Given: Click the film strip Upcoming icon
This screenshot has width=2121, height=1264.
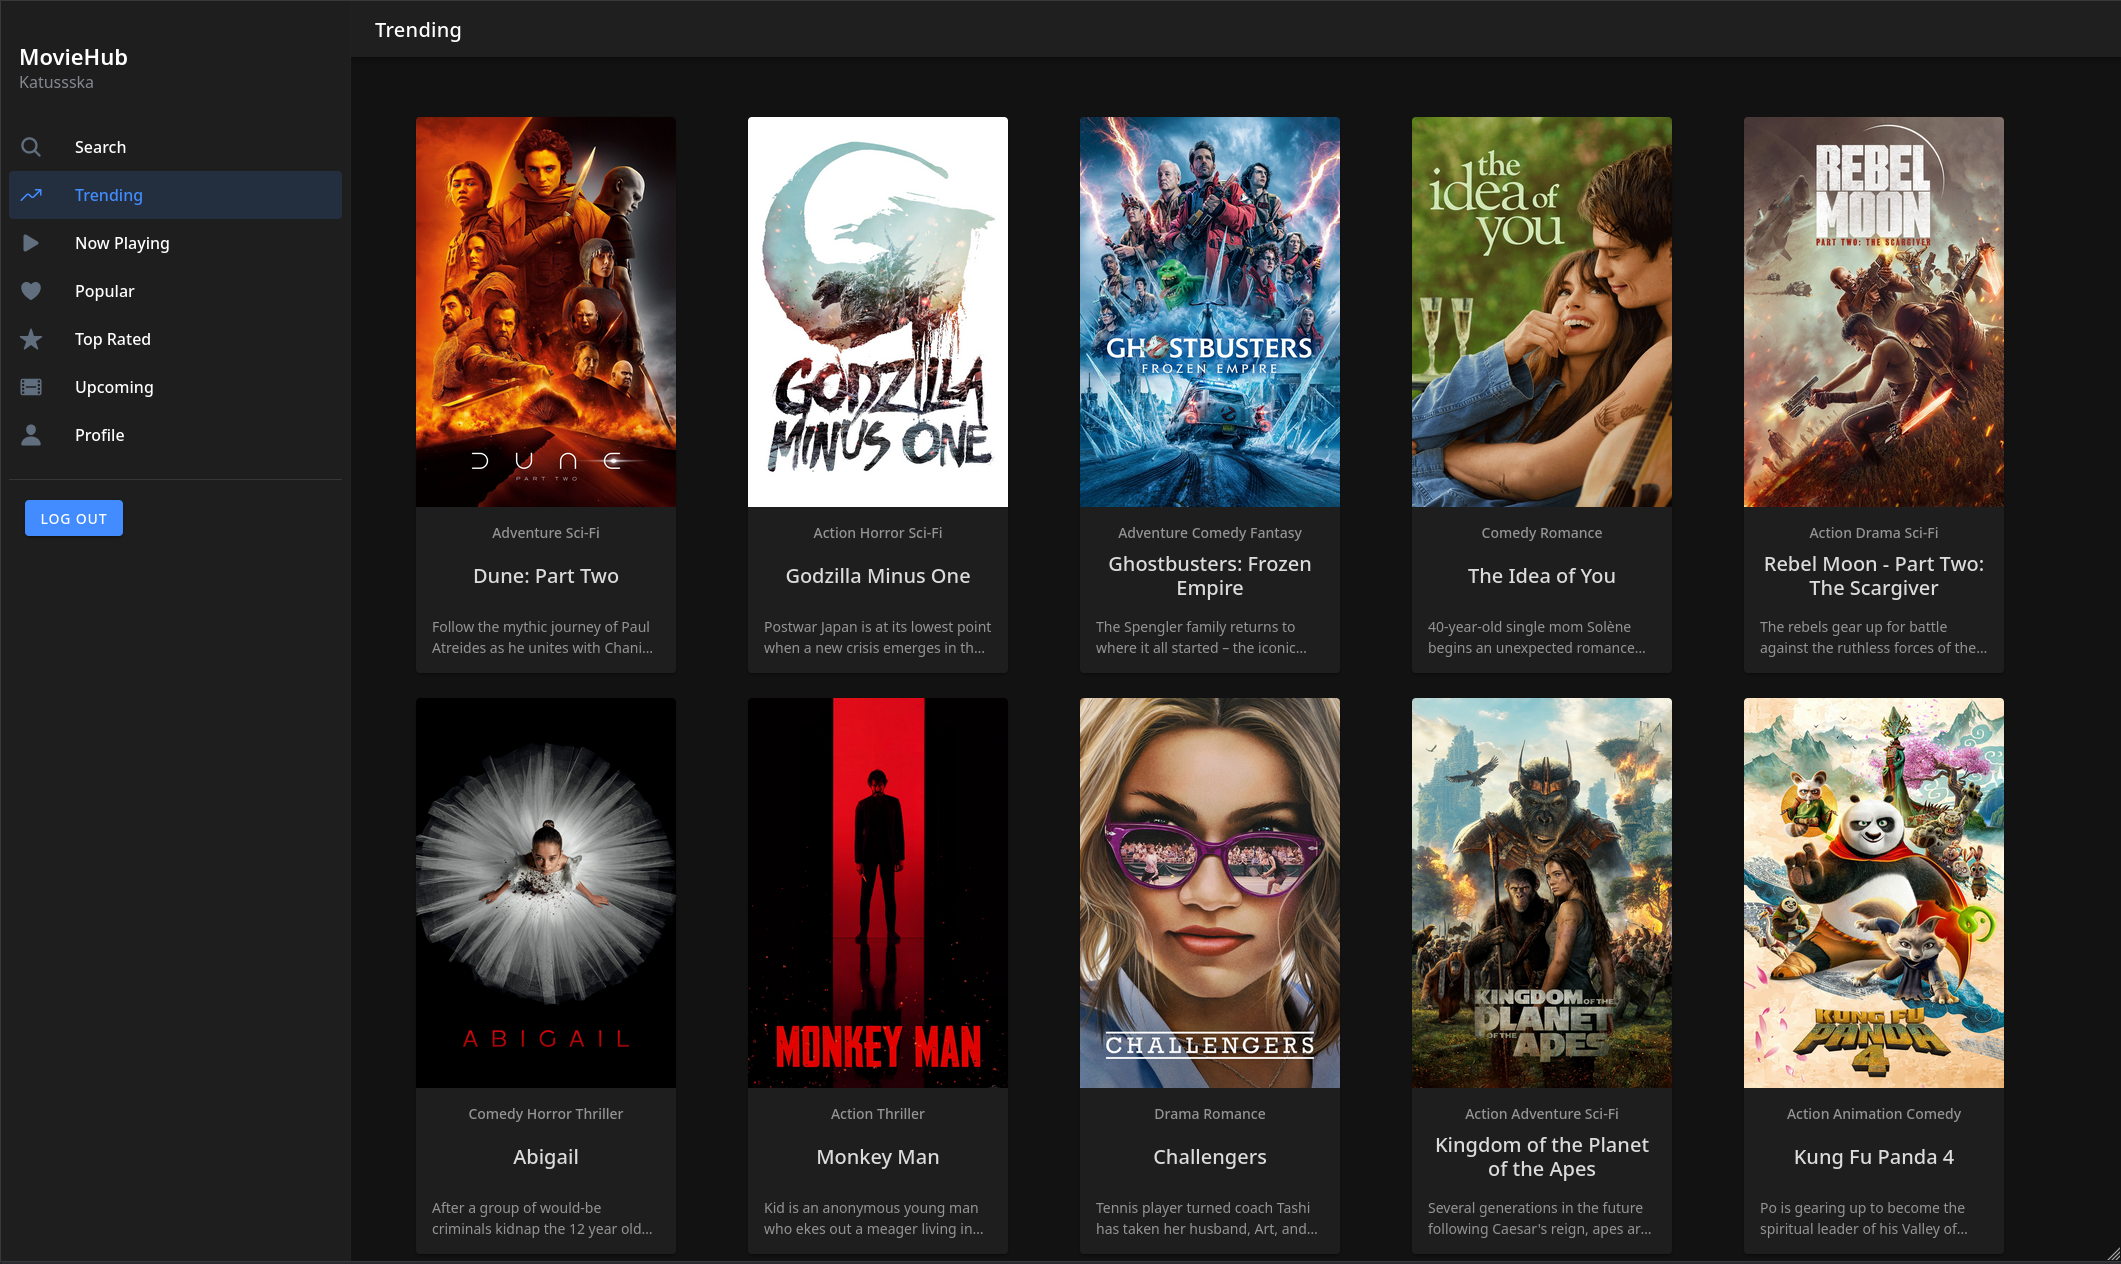Looking at the screenshot, I should (x=31, y=387).
